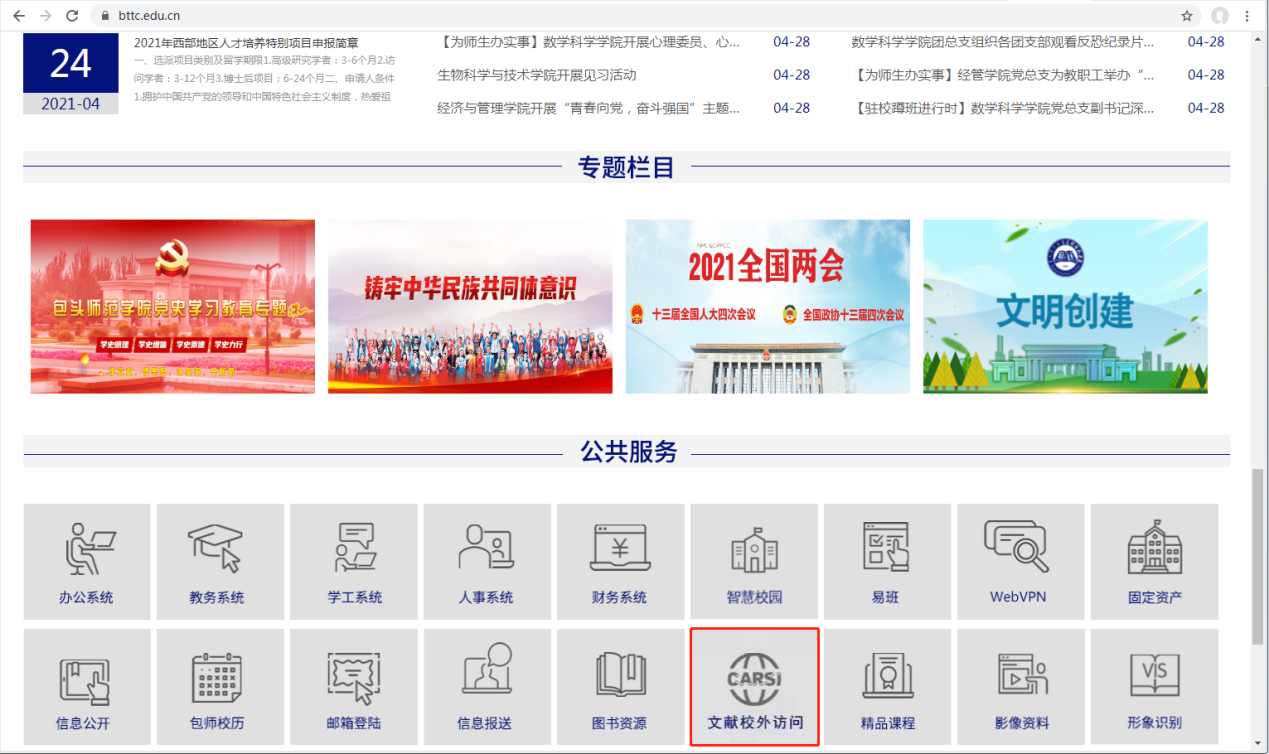The width and height of the screenshot is (1269, 754).
Task: Open the Chrome profile avatar
Action: click(1219, 16)
